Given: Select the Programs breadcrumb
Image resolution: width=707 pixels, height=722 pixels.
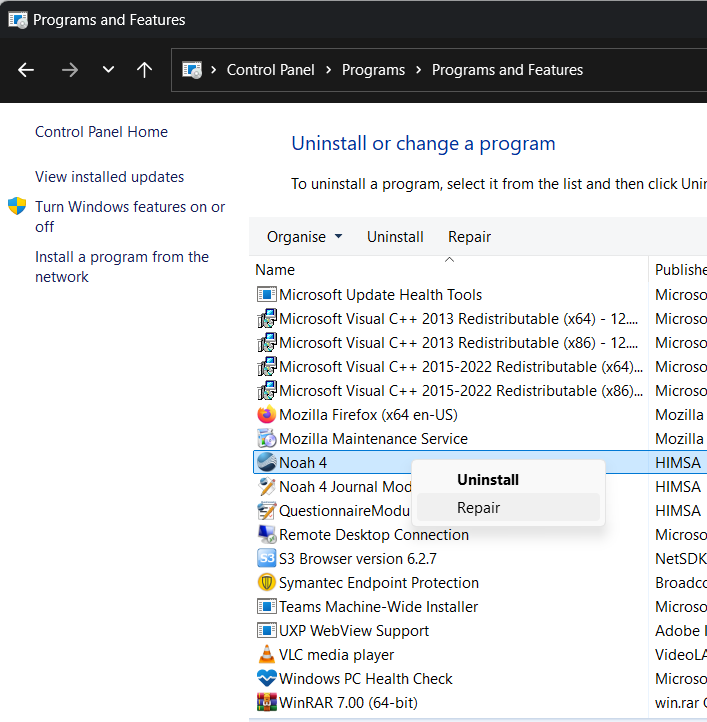Looking at the screenshot, I should (x=373, y=70).
